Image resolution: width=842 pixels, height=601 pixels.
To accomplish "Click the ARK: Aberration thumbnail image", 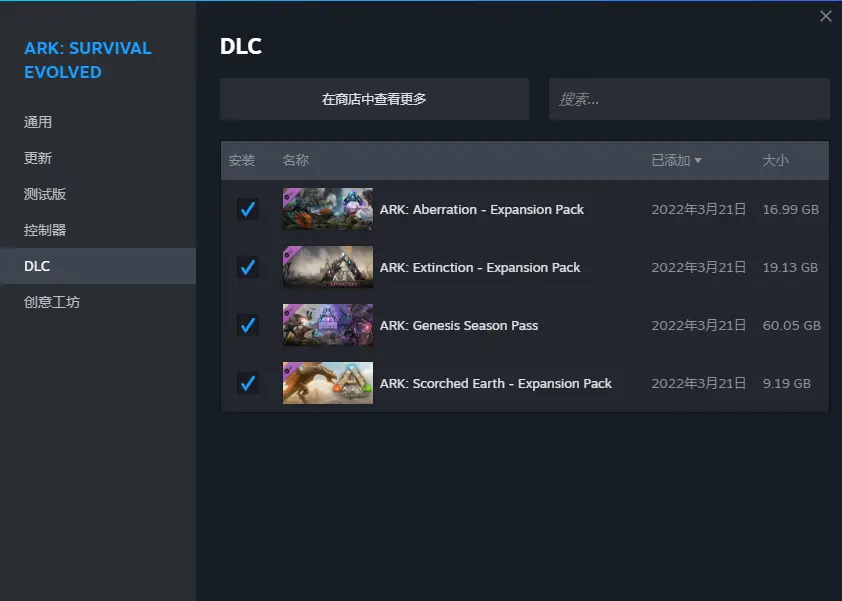I will (328, 209).
